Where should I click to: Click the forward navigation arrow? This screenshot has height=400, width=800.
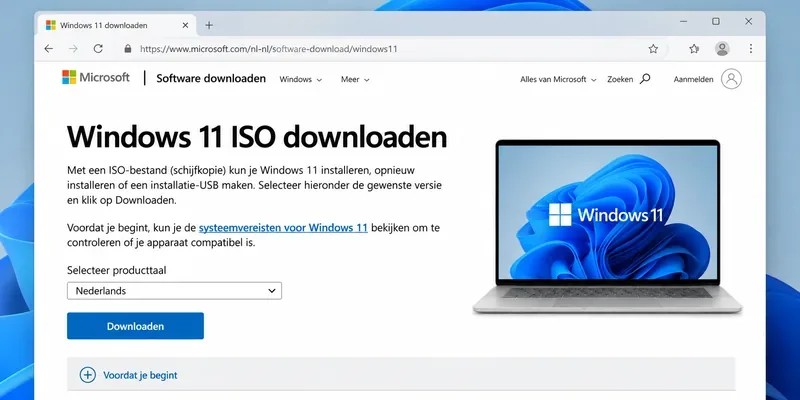73,49
